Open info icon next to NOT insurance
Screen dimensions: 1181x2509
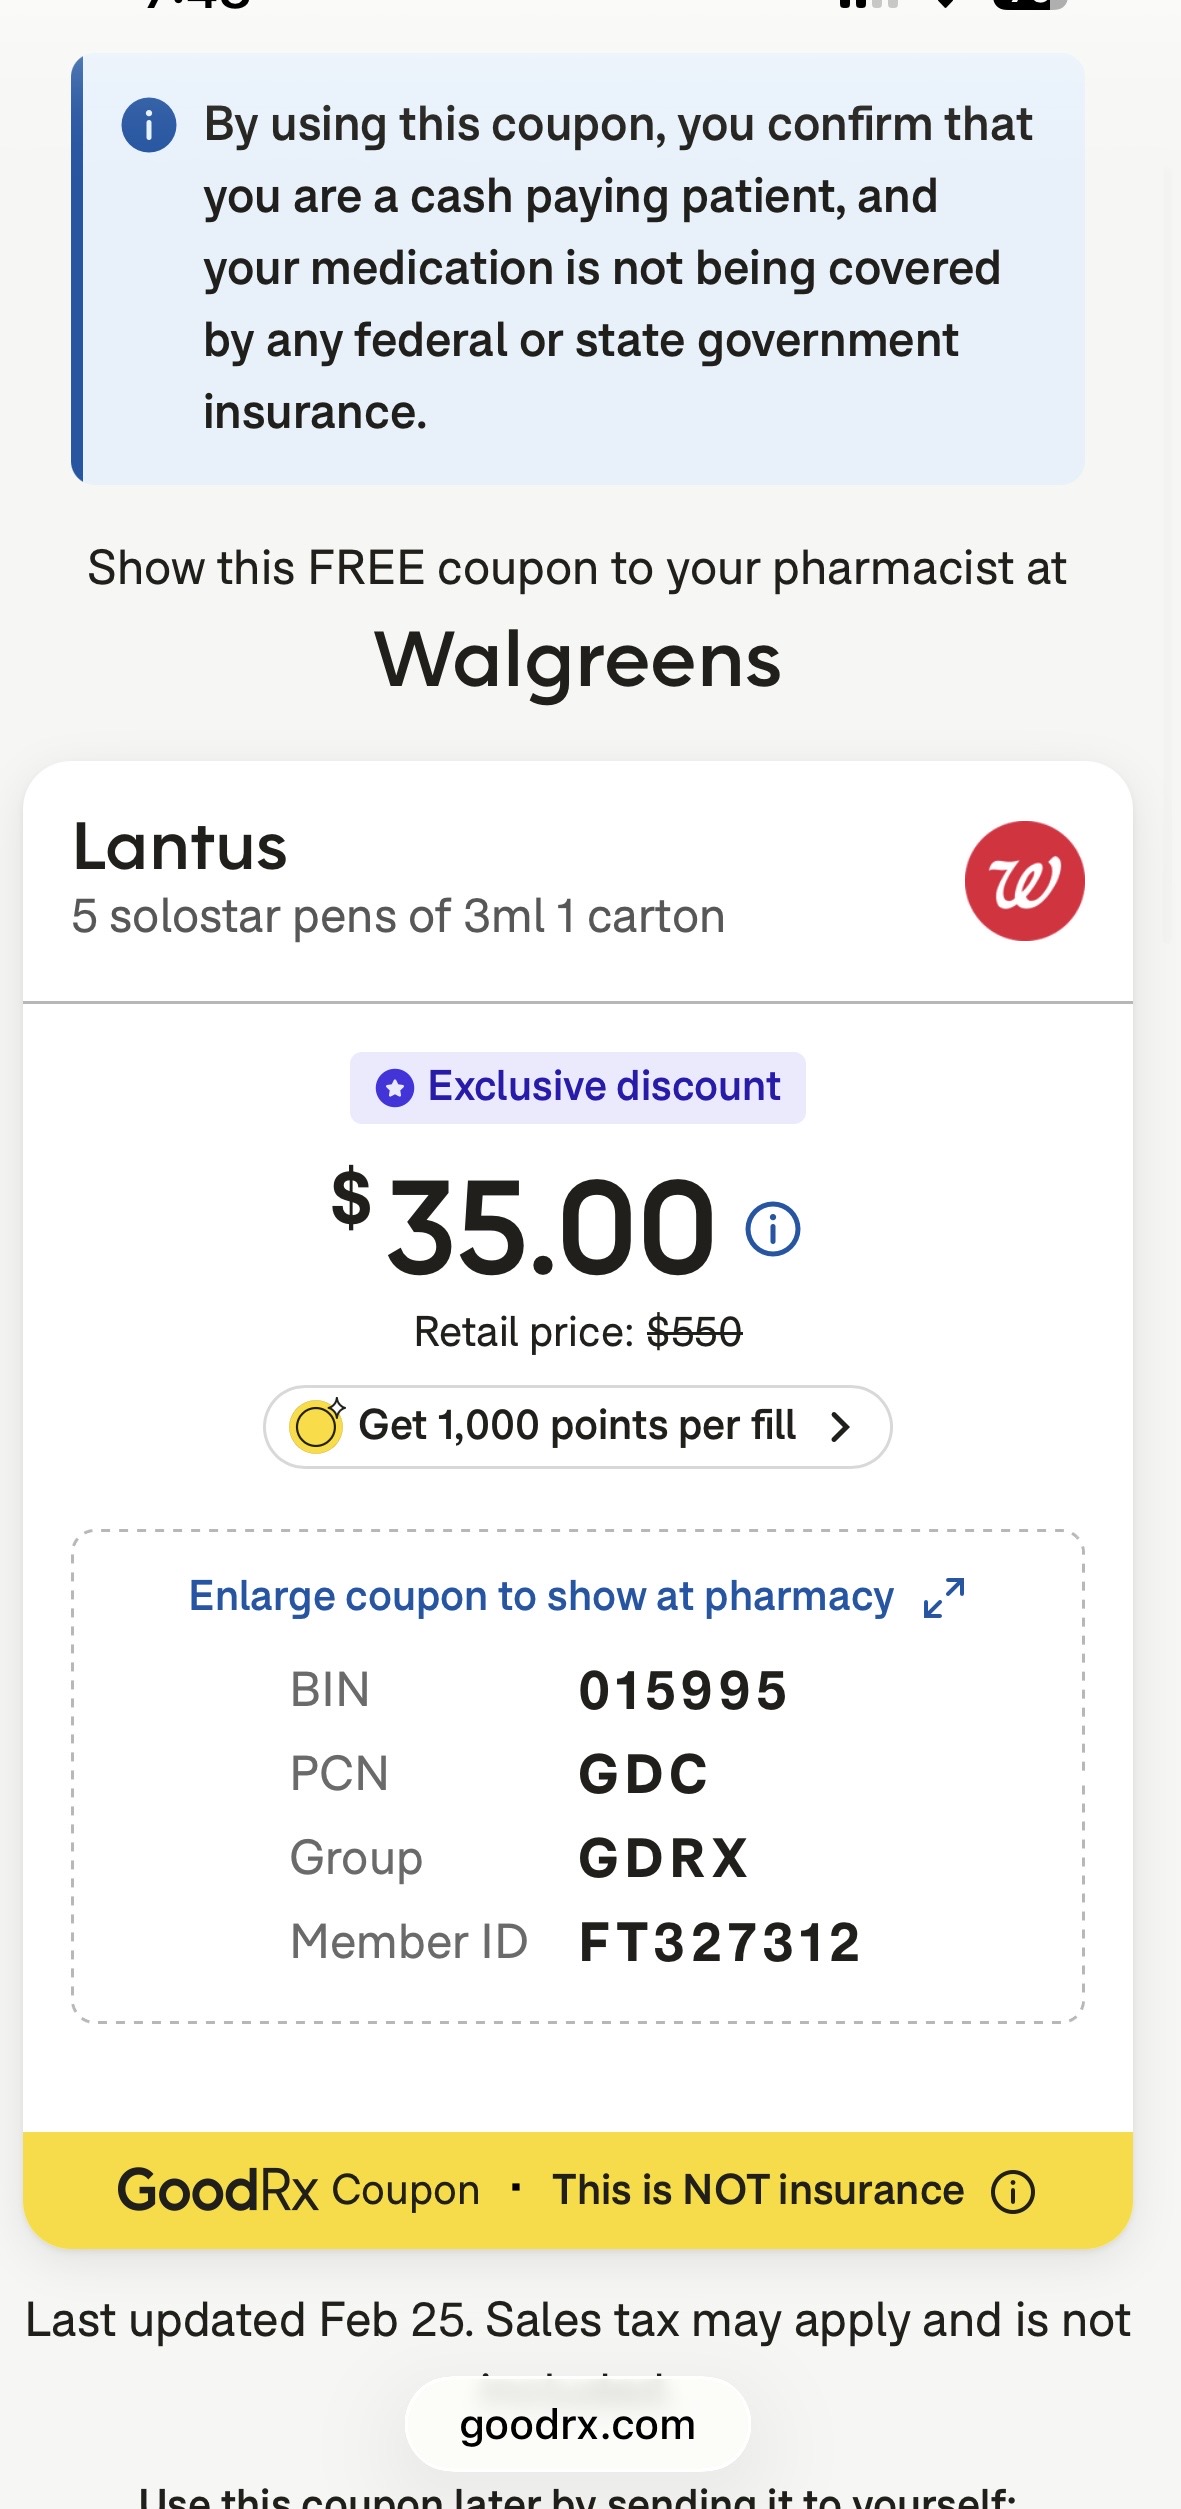[1012, 2192]
